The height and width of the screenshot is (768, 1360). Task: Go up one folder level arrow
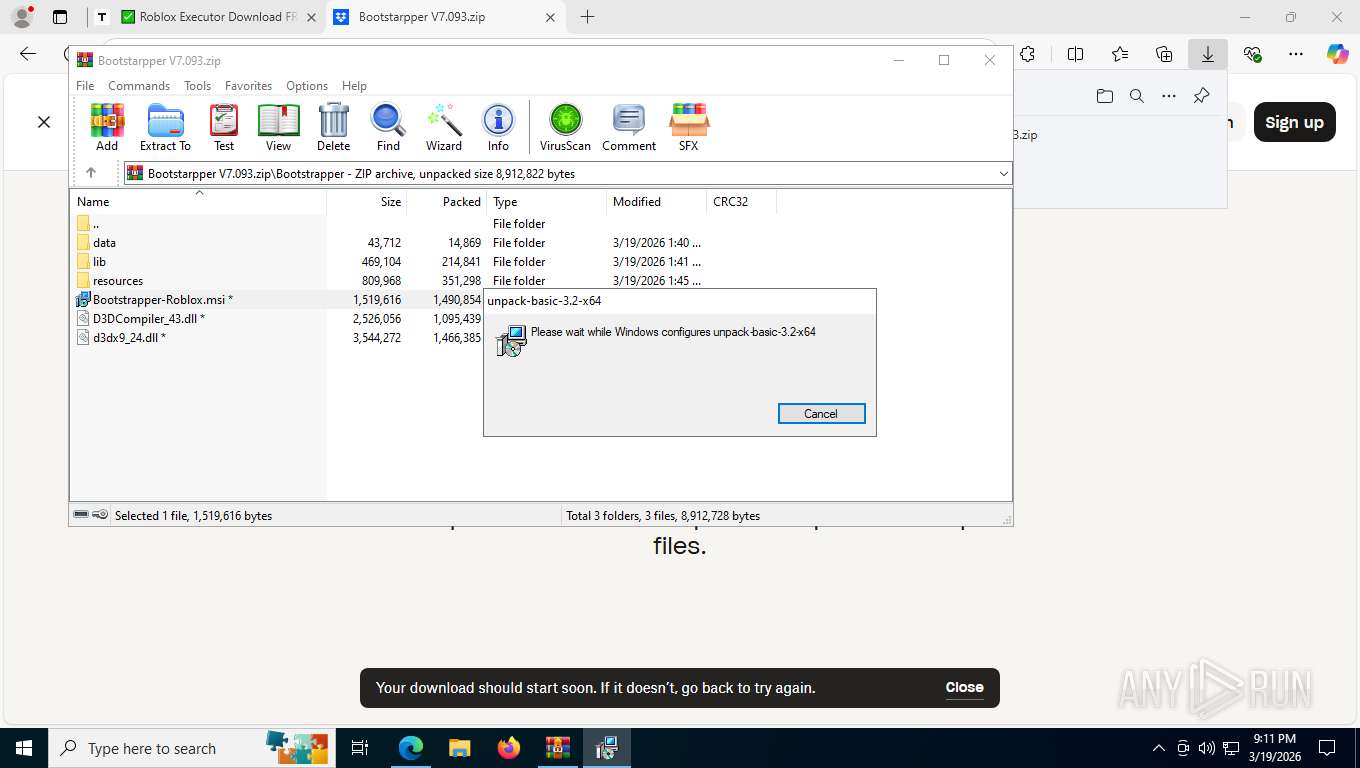pos(91,173)
